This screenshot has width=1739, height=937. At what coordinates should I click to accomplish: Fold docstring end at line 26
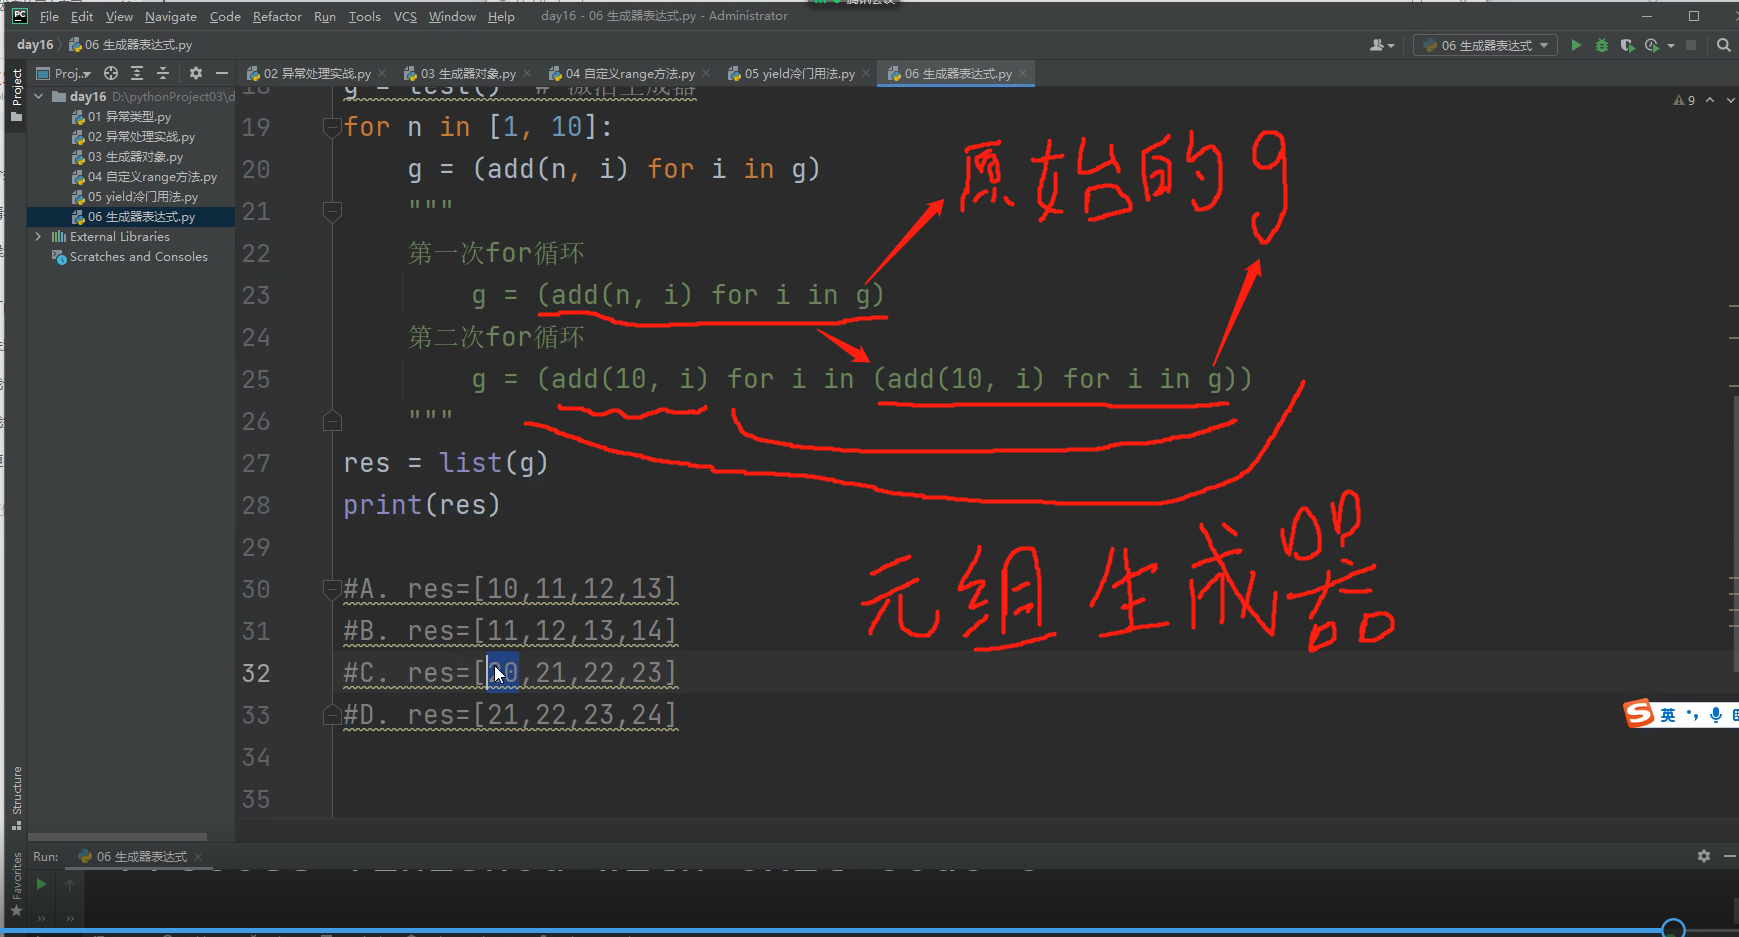click(332, 421)
